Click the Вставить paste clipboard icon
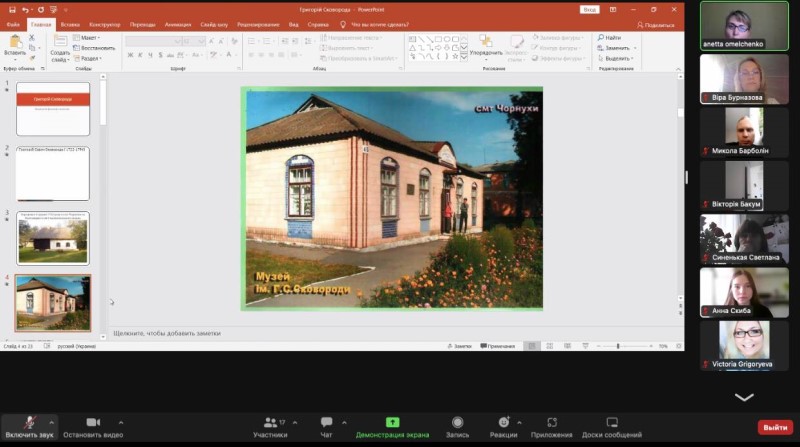This screenshot has width=800, height=447. click(15, 42)
